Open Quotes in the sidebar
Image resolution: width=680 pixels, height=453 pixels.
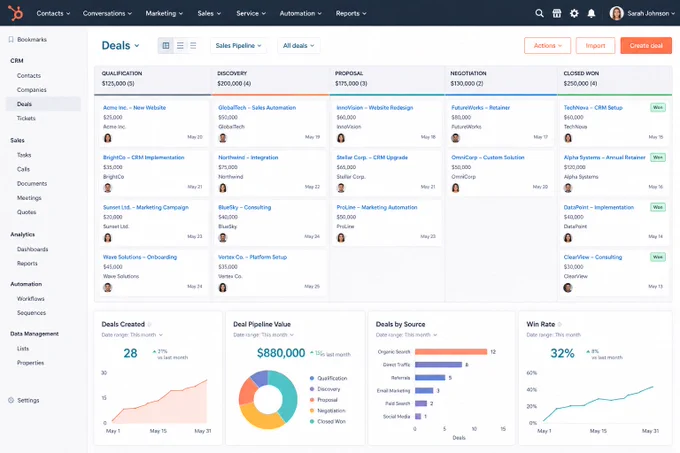[26, 212]
